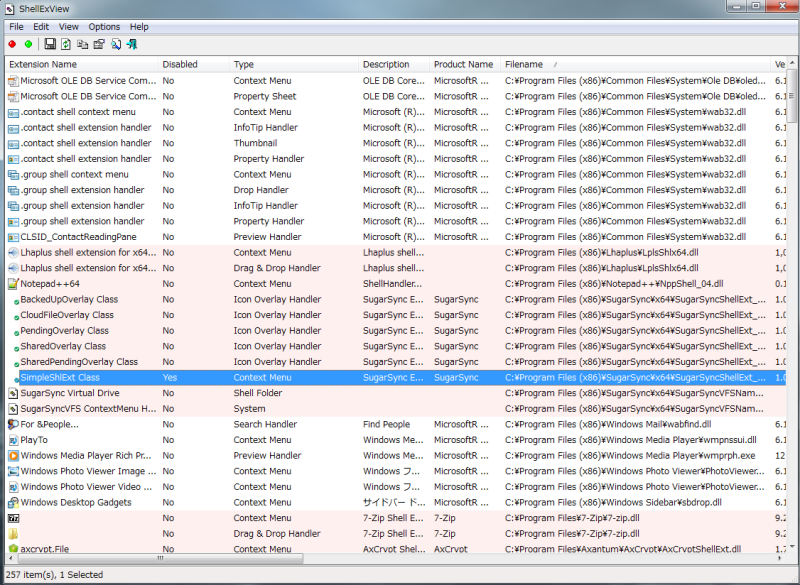Click the first Lhaplus shell extension icon
Screen dimensions: 800x585
click(x=13, y=252)
